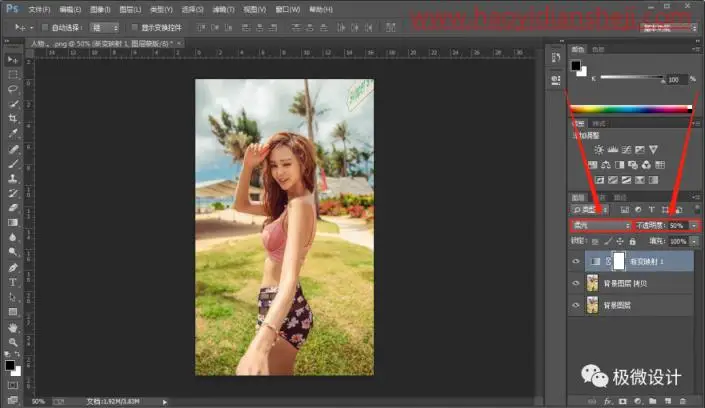
Task: Pick a color from the spectrum ramp
Action: click(631, 109)
